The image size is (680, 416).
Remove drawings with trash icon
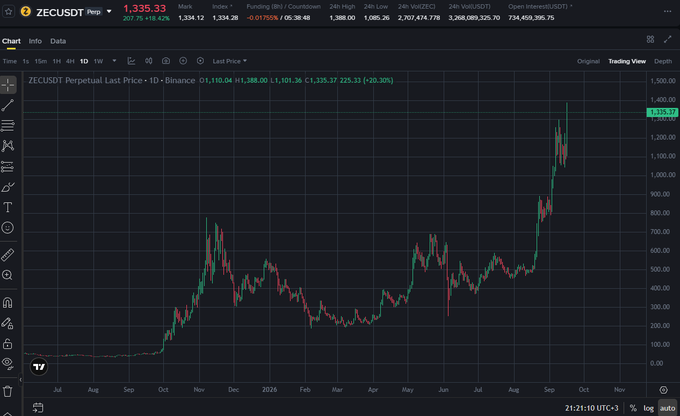pos(8,391)
